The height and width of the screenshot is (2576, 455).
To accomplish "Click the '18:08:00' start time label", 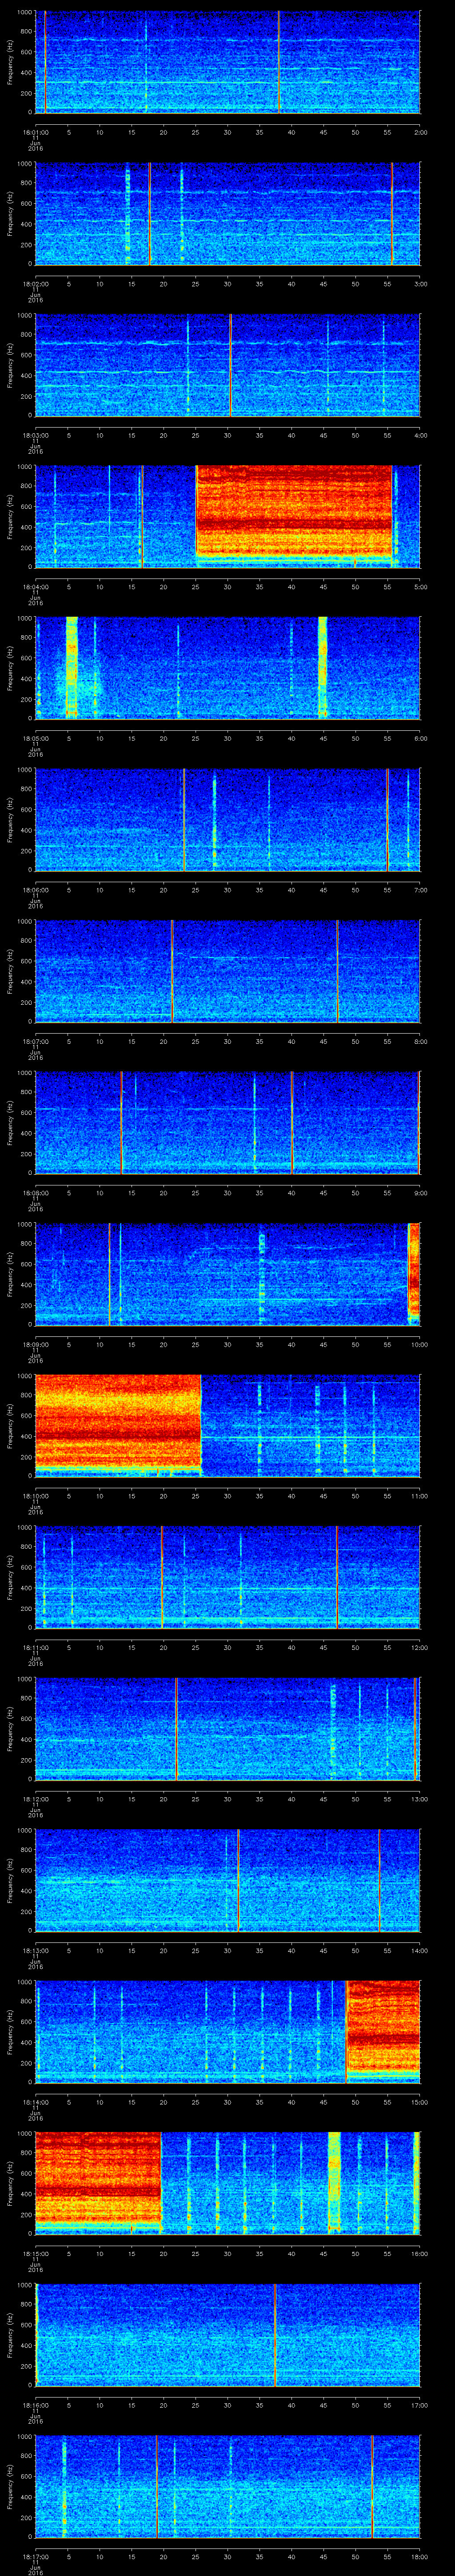I will tap(35, 1192).
